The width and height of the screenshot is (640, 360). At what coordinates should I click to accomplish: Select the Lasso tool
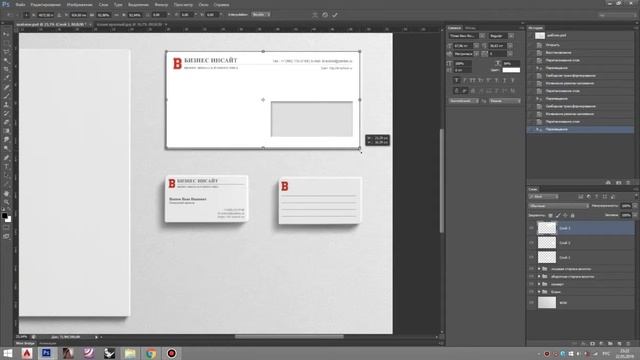6,52
